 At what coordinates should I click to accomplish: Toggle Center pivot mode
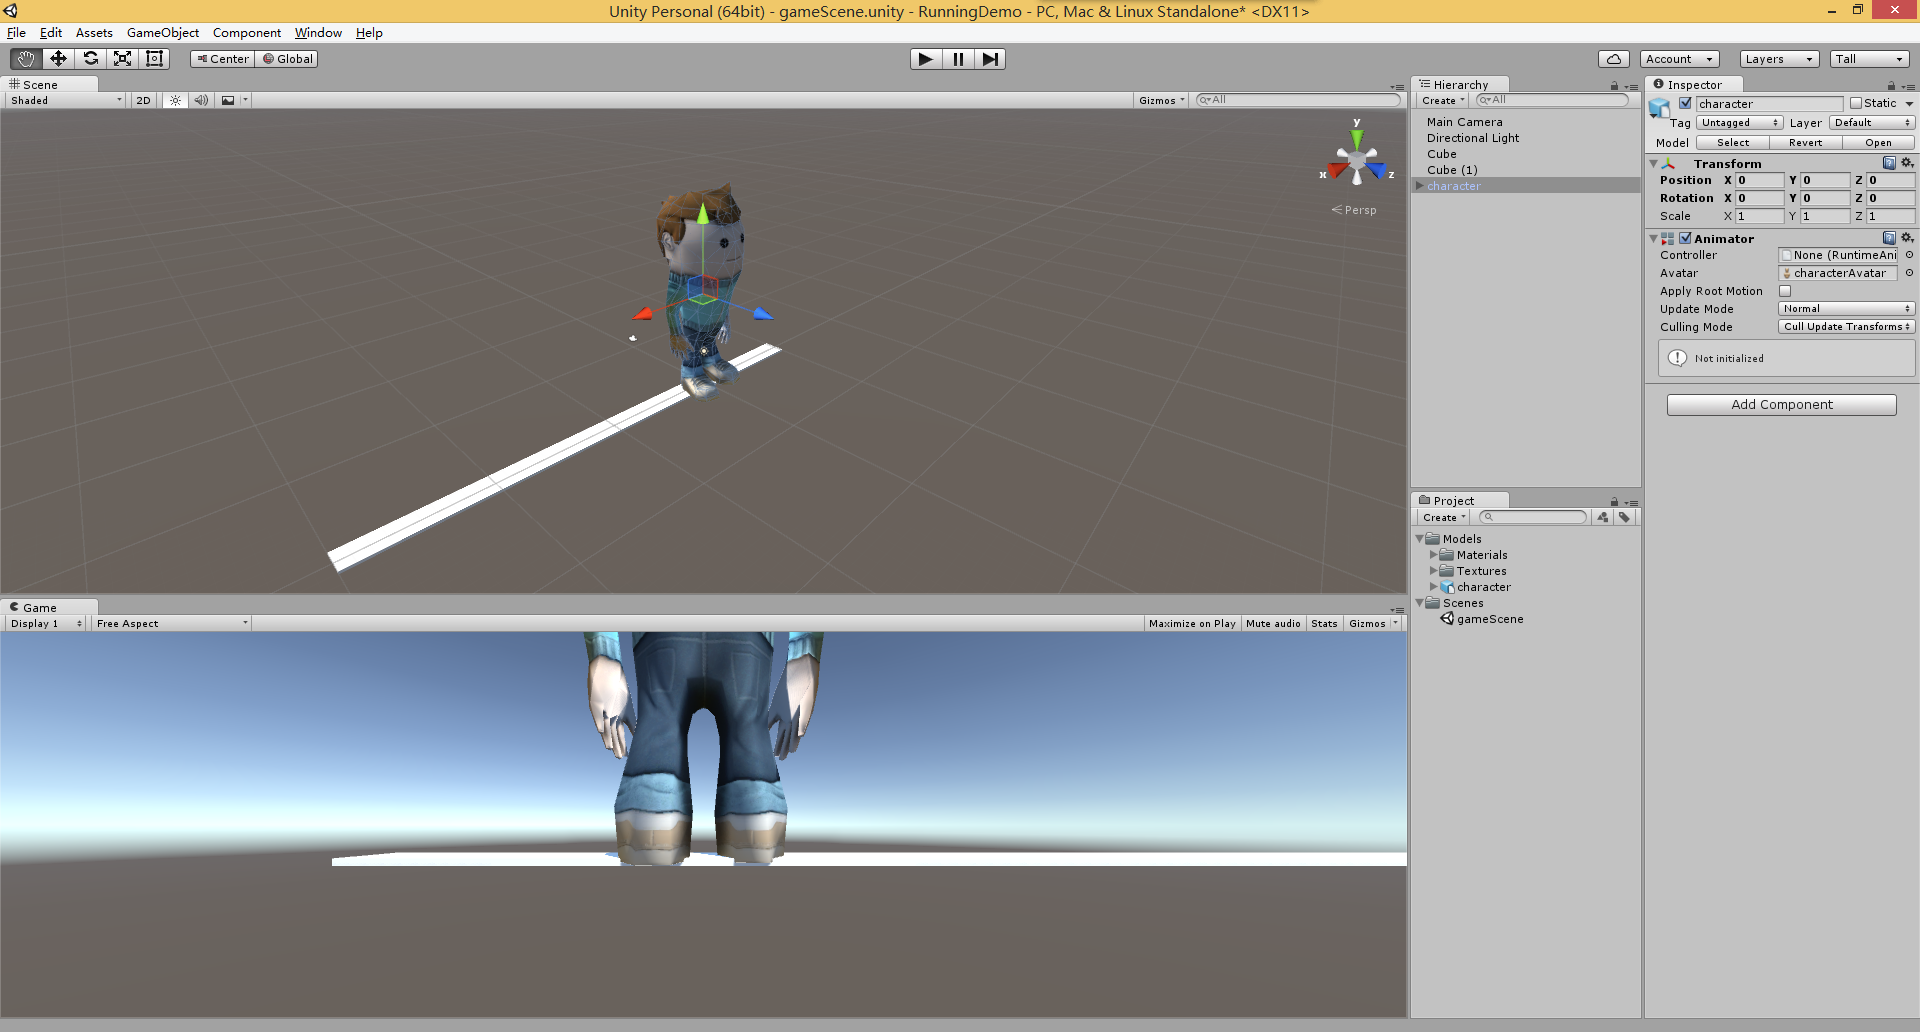pos(222,59)
